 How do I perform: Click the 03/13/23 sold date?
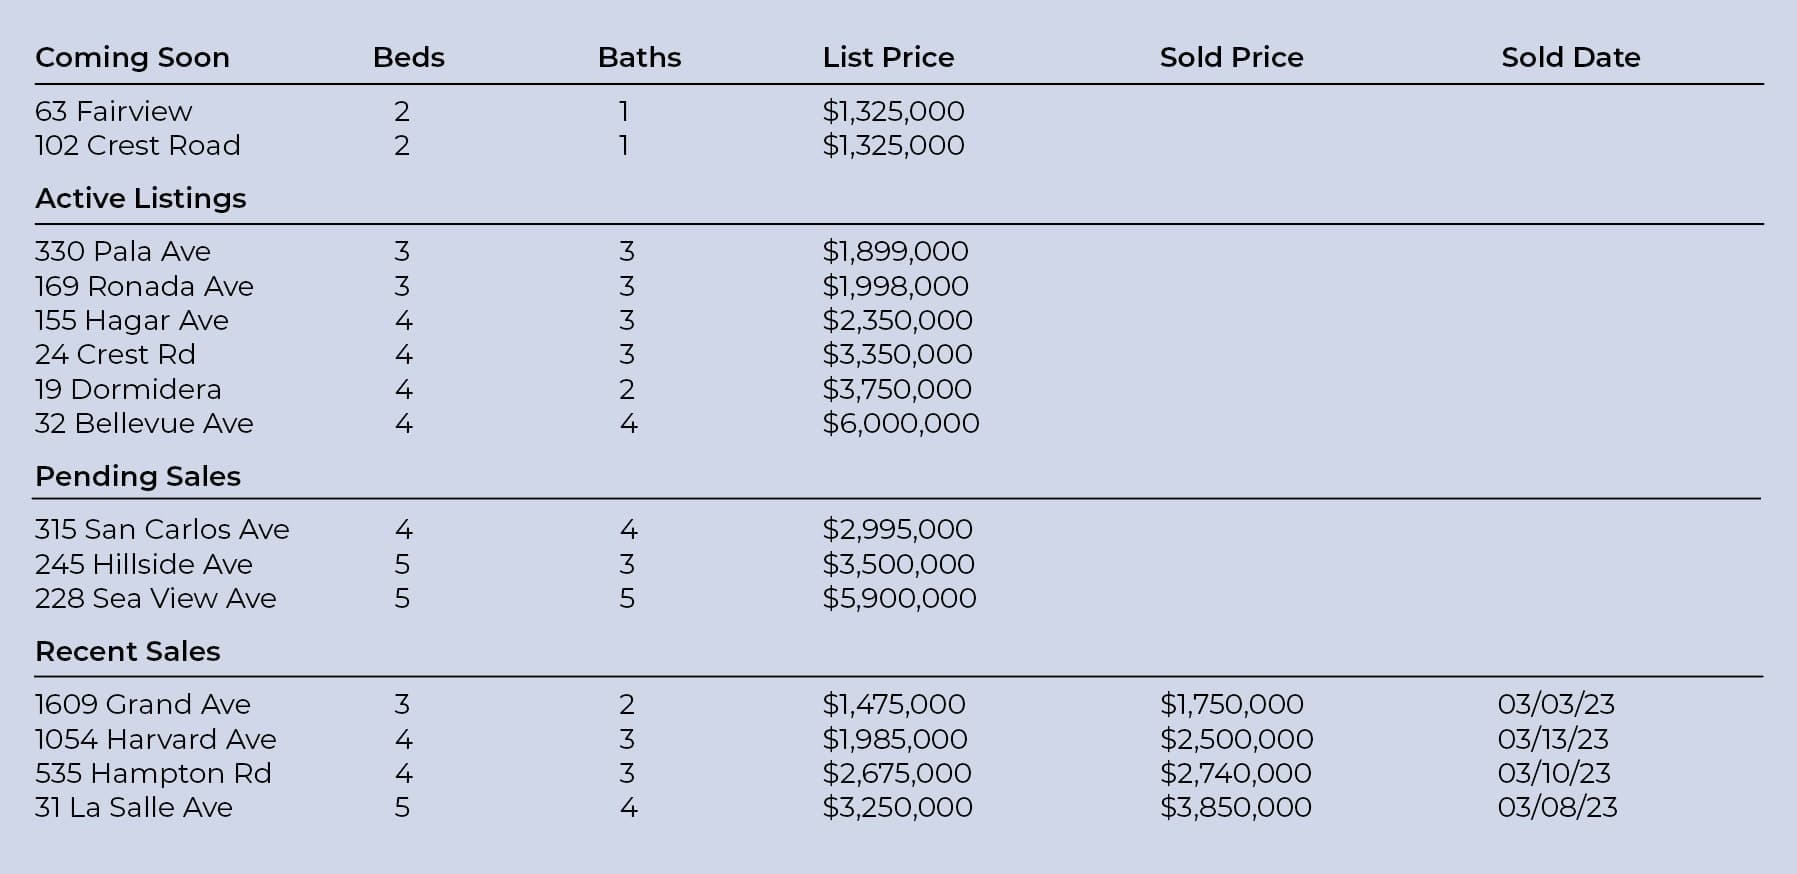pos(1552,740)
